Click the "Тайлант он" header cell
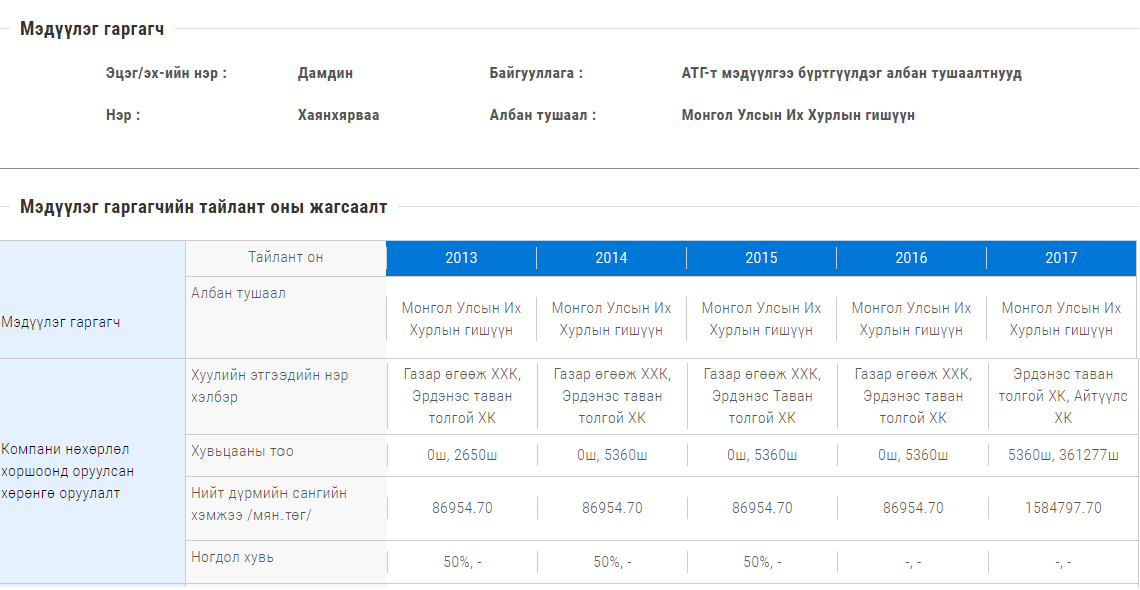 click(286, 258)
